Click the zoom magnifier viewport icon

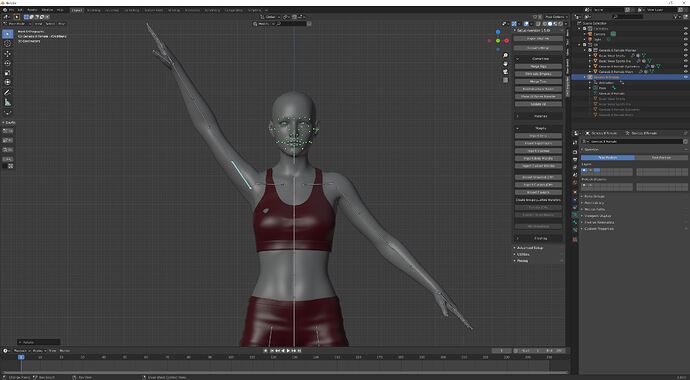coord(506,55)
